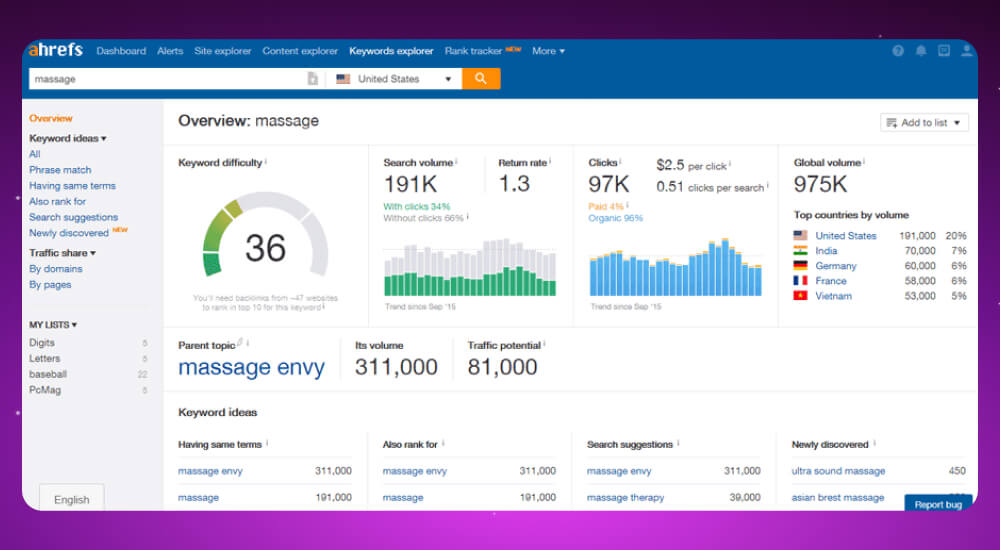Viewport: 1000px width, 550px height.
Task: Open the Digits list
Action: click(41, 343)
